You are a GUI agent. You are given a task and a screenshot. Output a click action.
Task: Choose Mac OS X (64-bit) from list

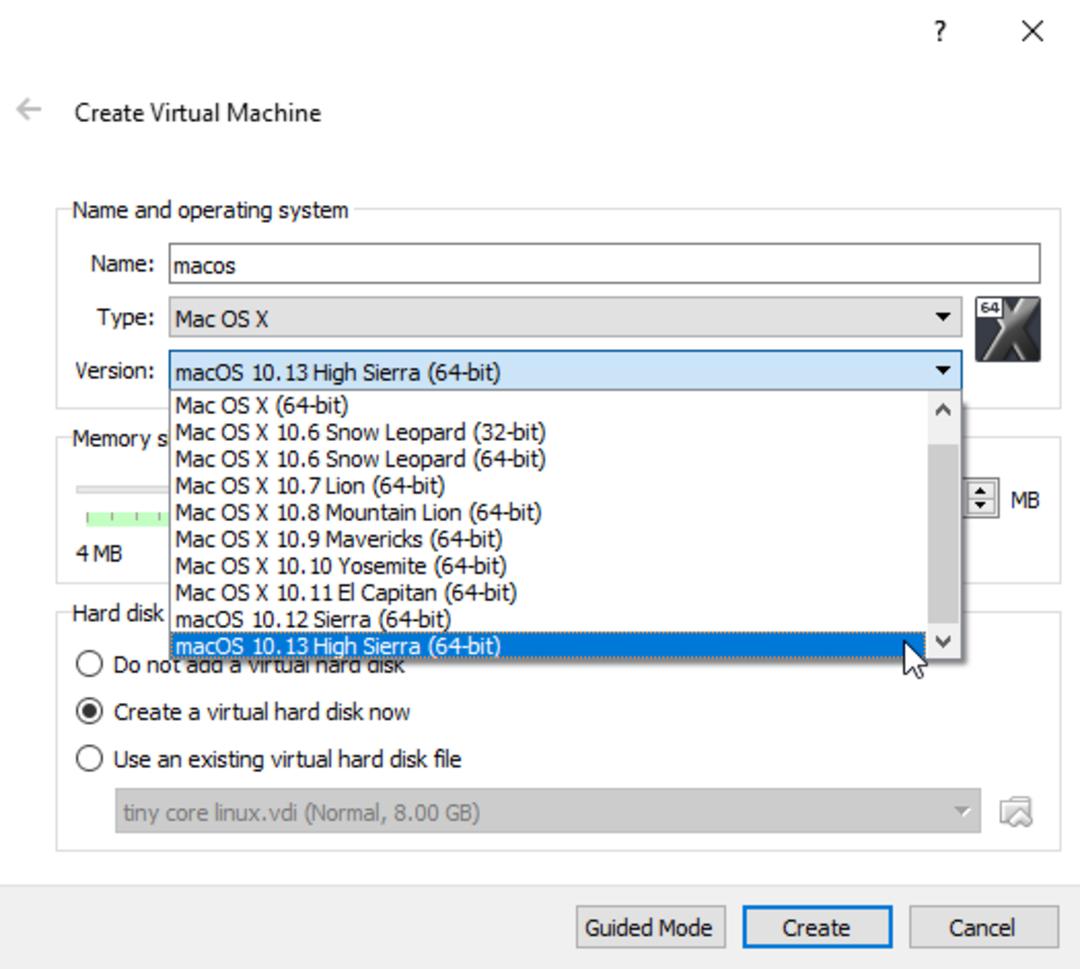(x=548, y=406)
